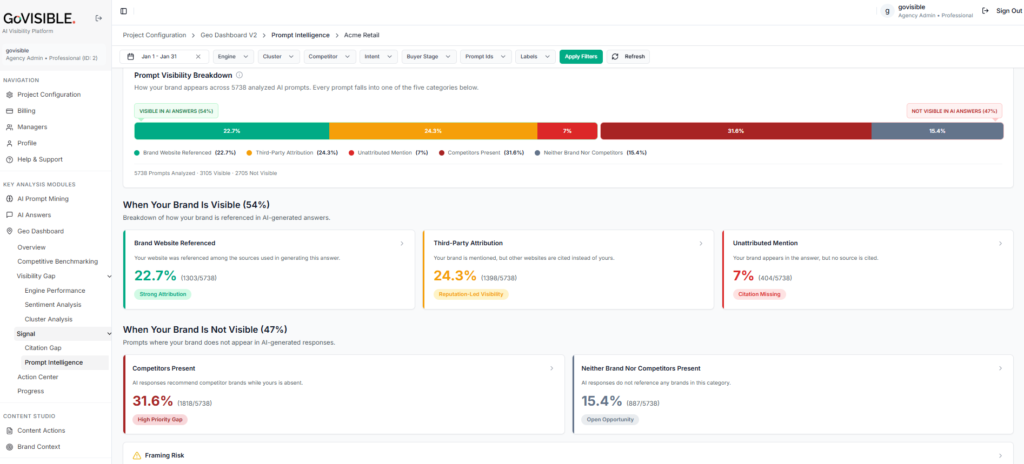Click the calendar icon in date filter
The width and height of the screenshot is (1024, 464).
click(131, 57)
